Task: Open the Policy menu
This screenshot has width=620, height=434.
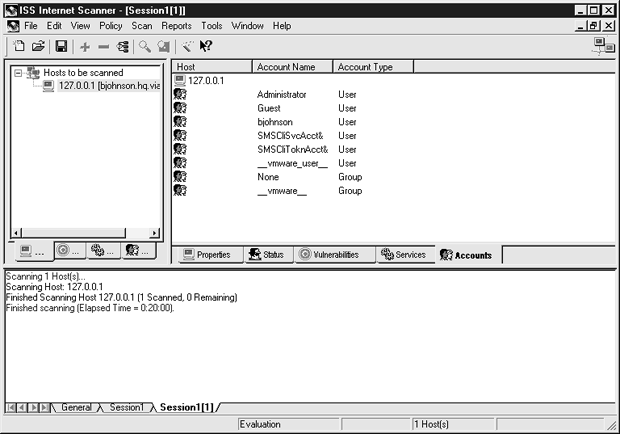Action: pos(111,25)
